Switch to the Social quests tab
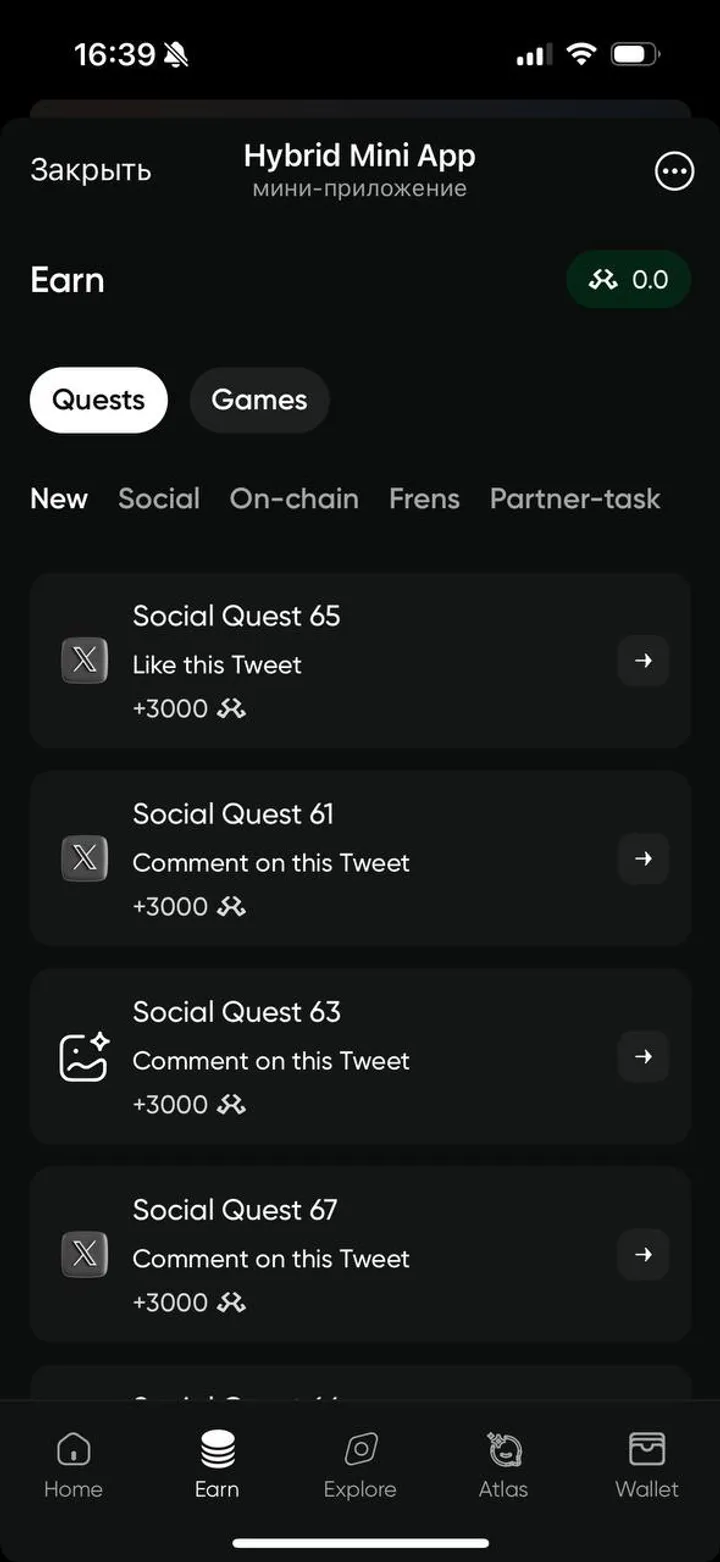The width and height of the screenshot is (720, 1562). click(159, 498)
